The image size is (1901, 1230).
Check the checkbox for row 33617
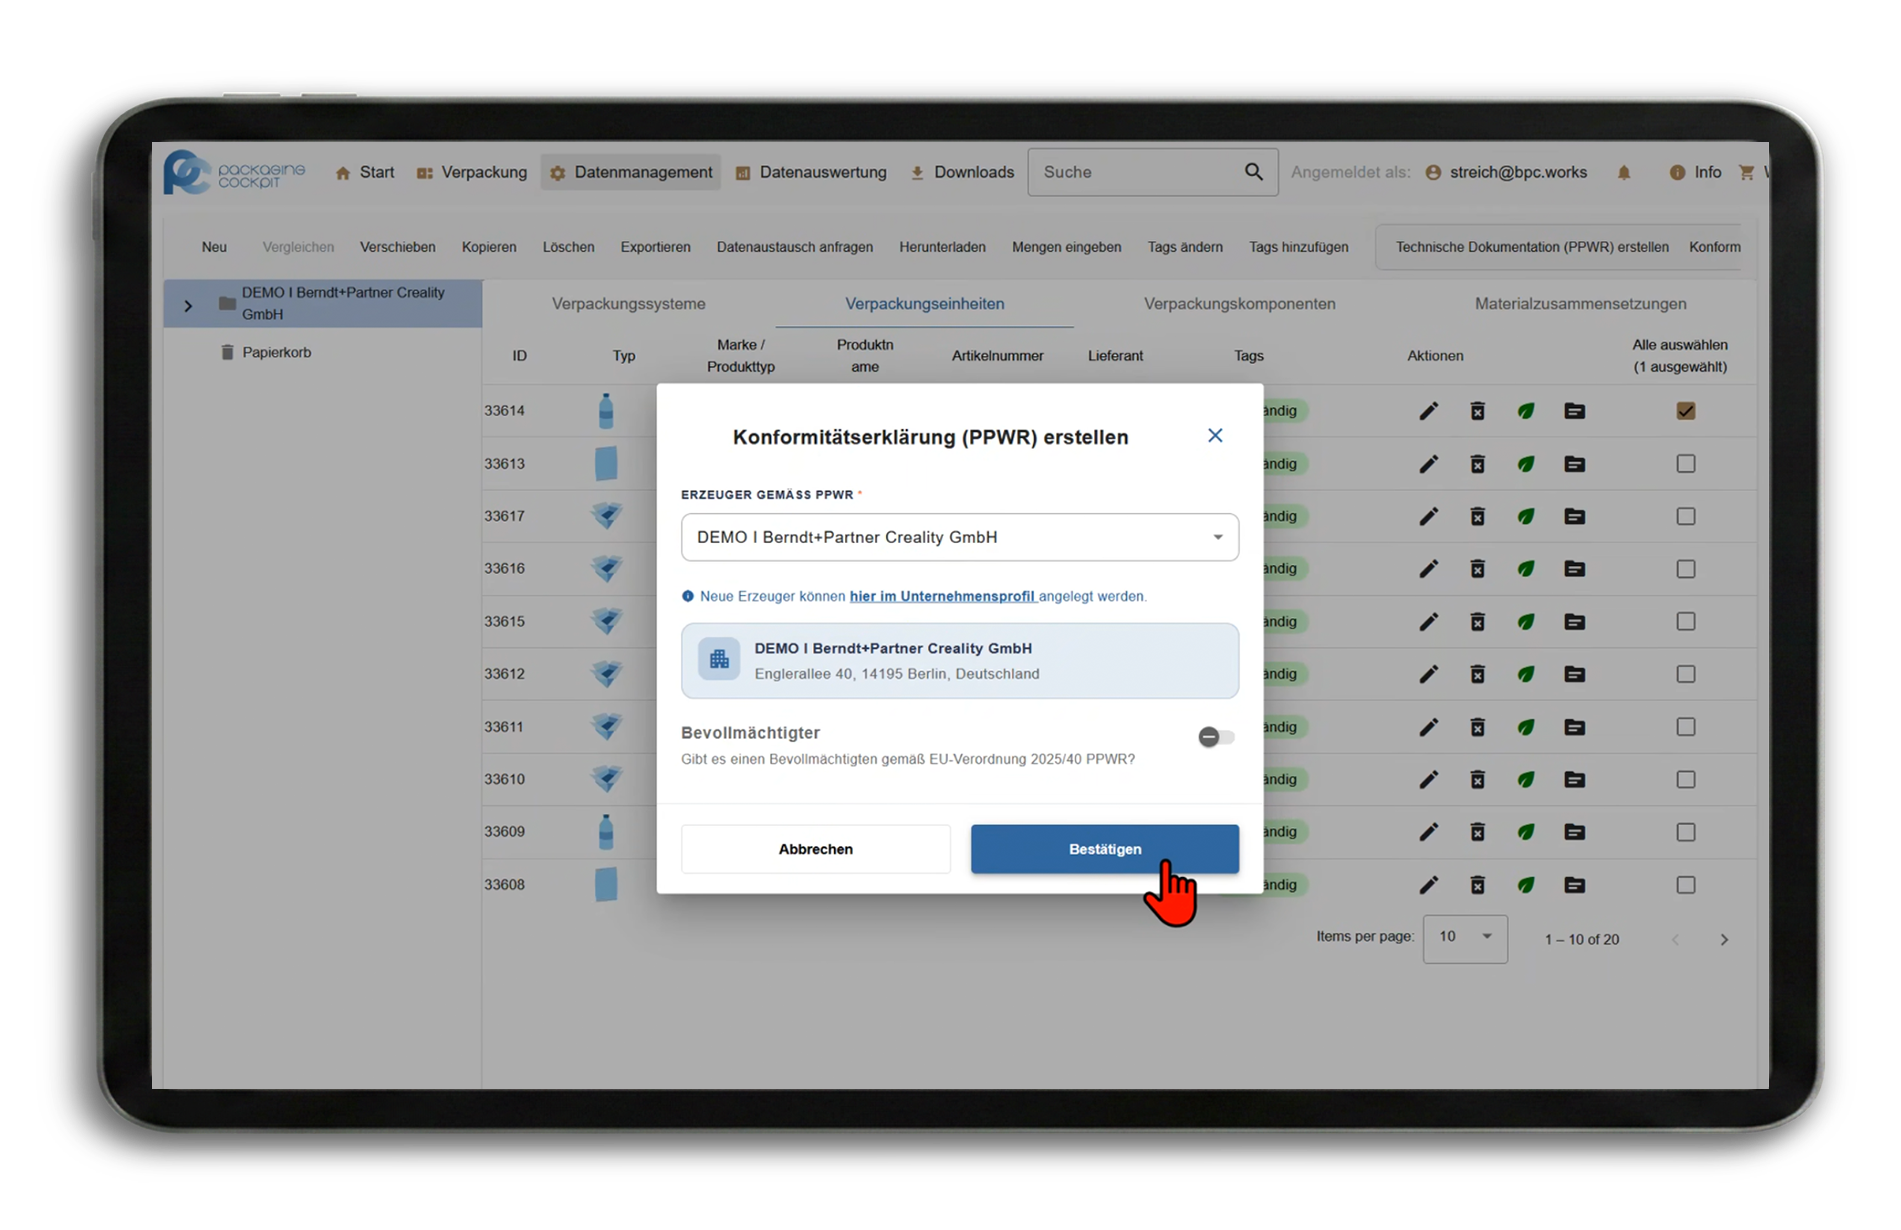pos(1686,517)
